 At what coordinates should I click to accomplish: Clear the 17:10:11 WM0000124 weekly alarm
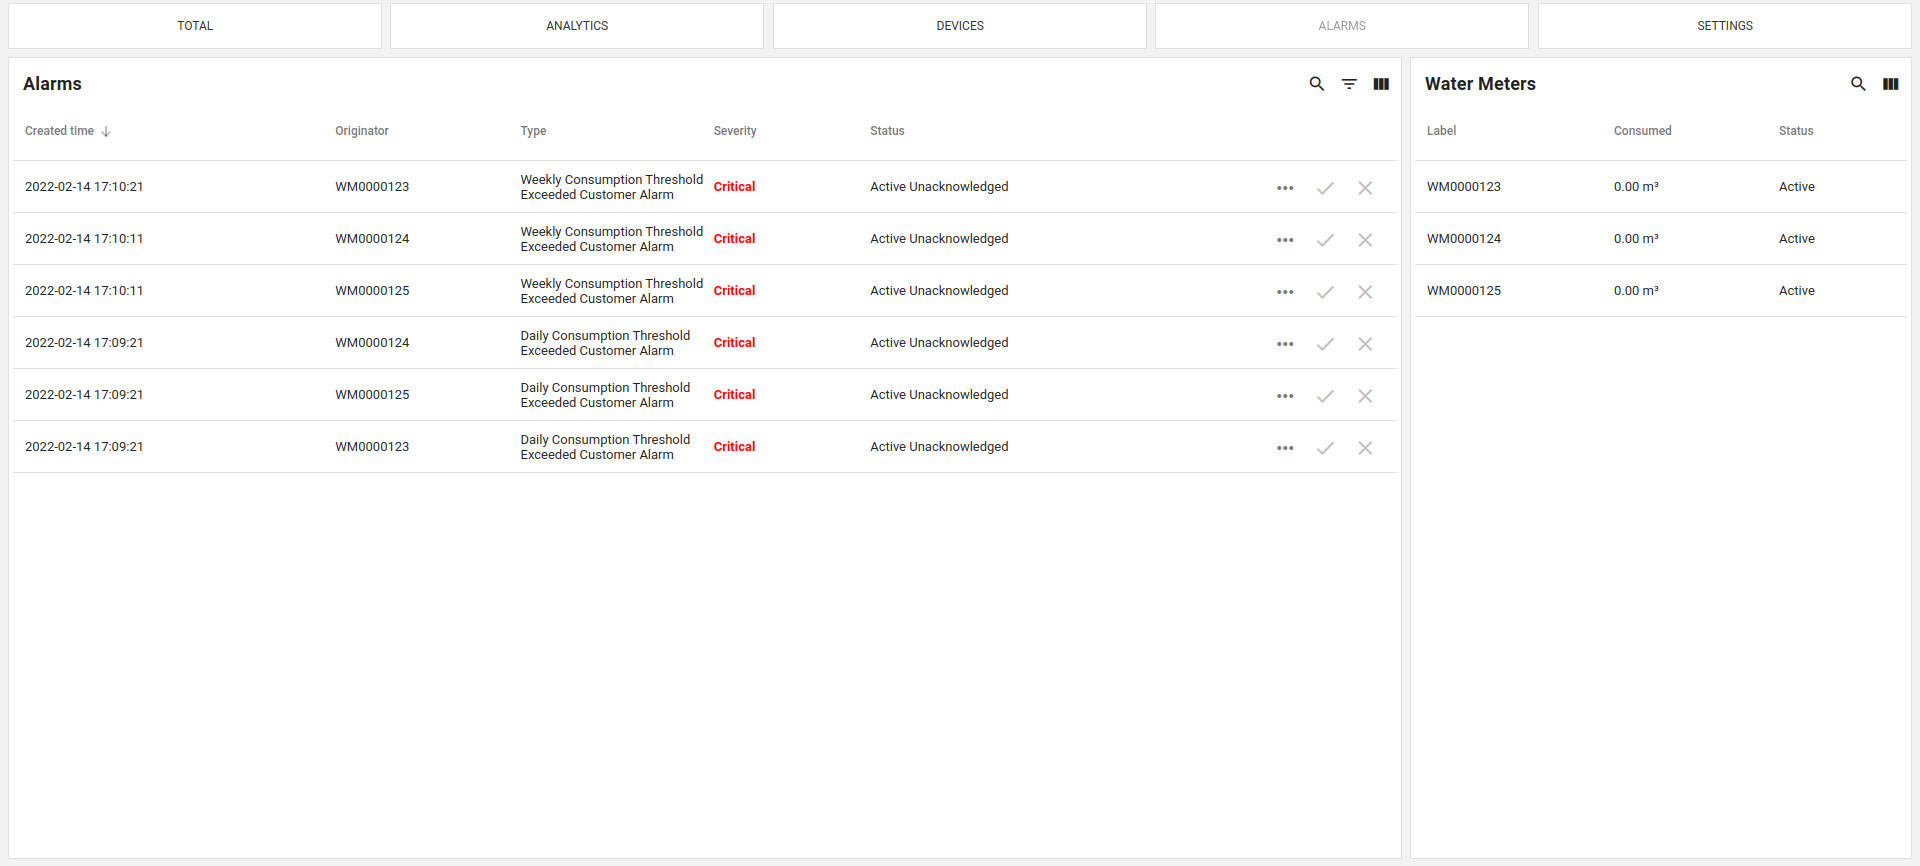(1365, 240)
